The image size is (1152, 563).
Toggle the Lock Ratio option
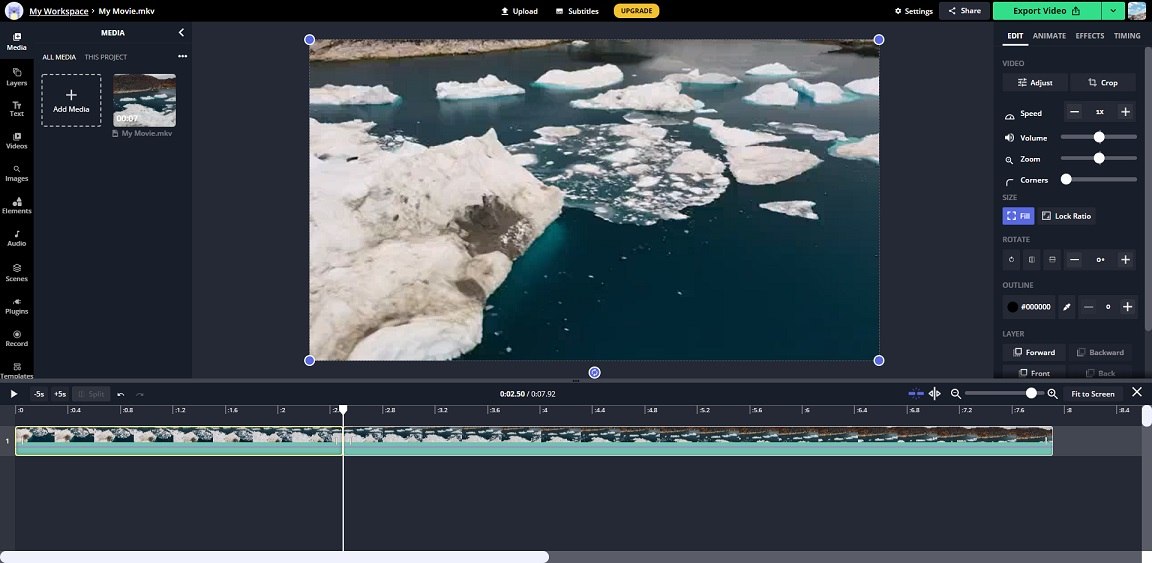pyautogui.click(x=1067, y=216)
